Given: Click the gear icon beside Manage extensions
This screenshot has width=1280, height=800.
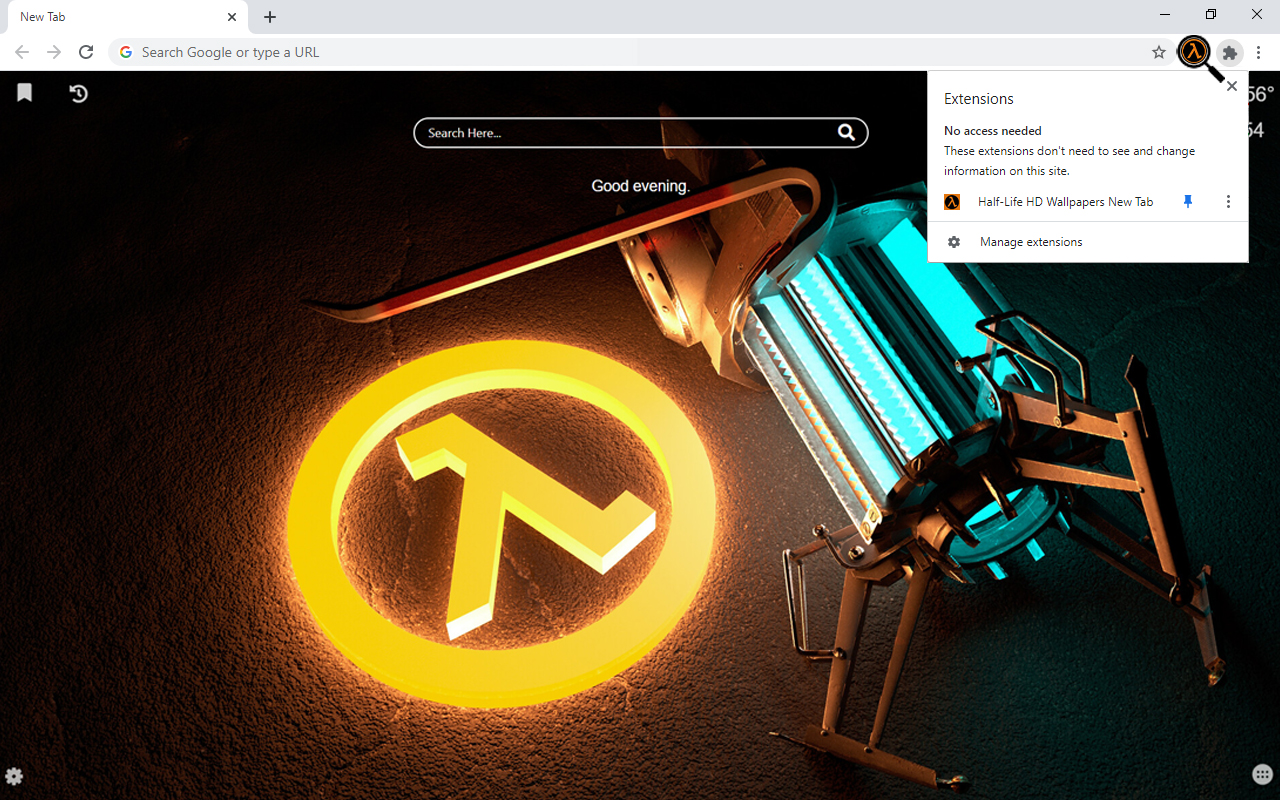Looking at the screenshot, I should [x=954, y=242].
